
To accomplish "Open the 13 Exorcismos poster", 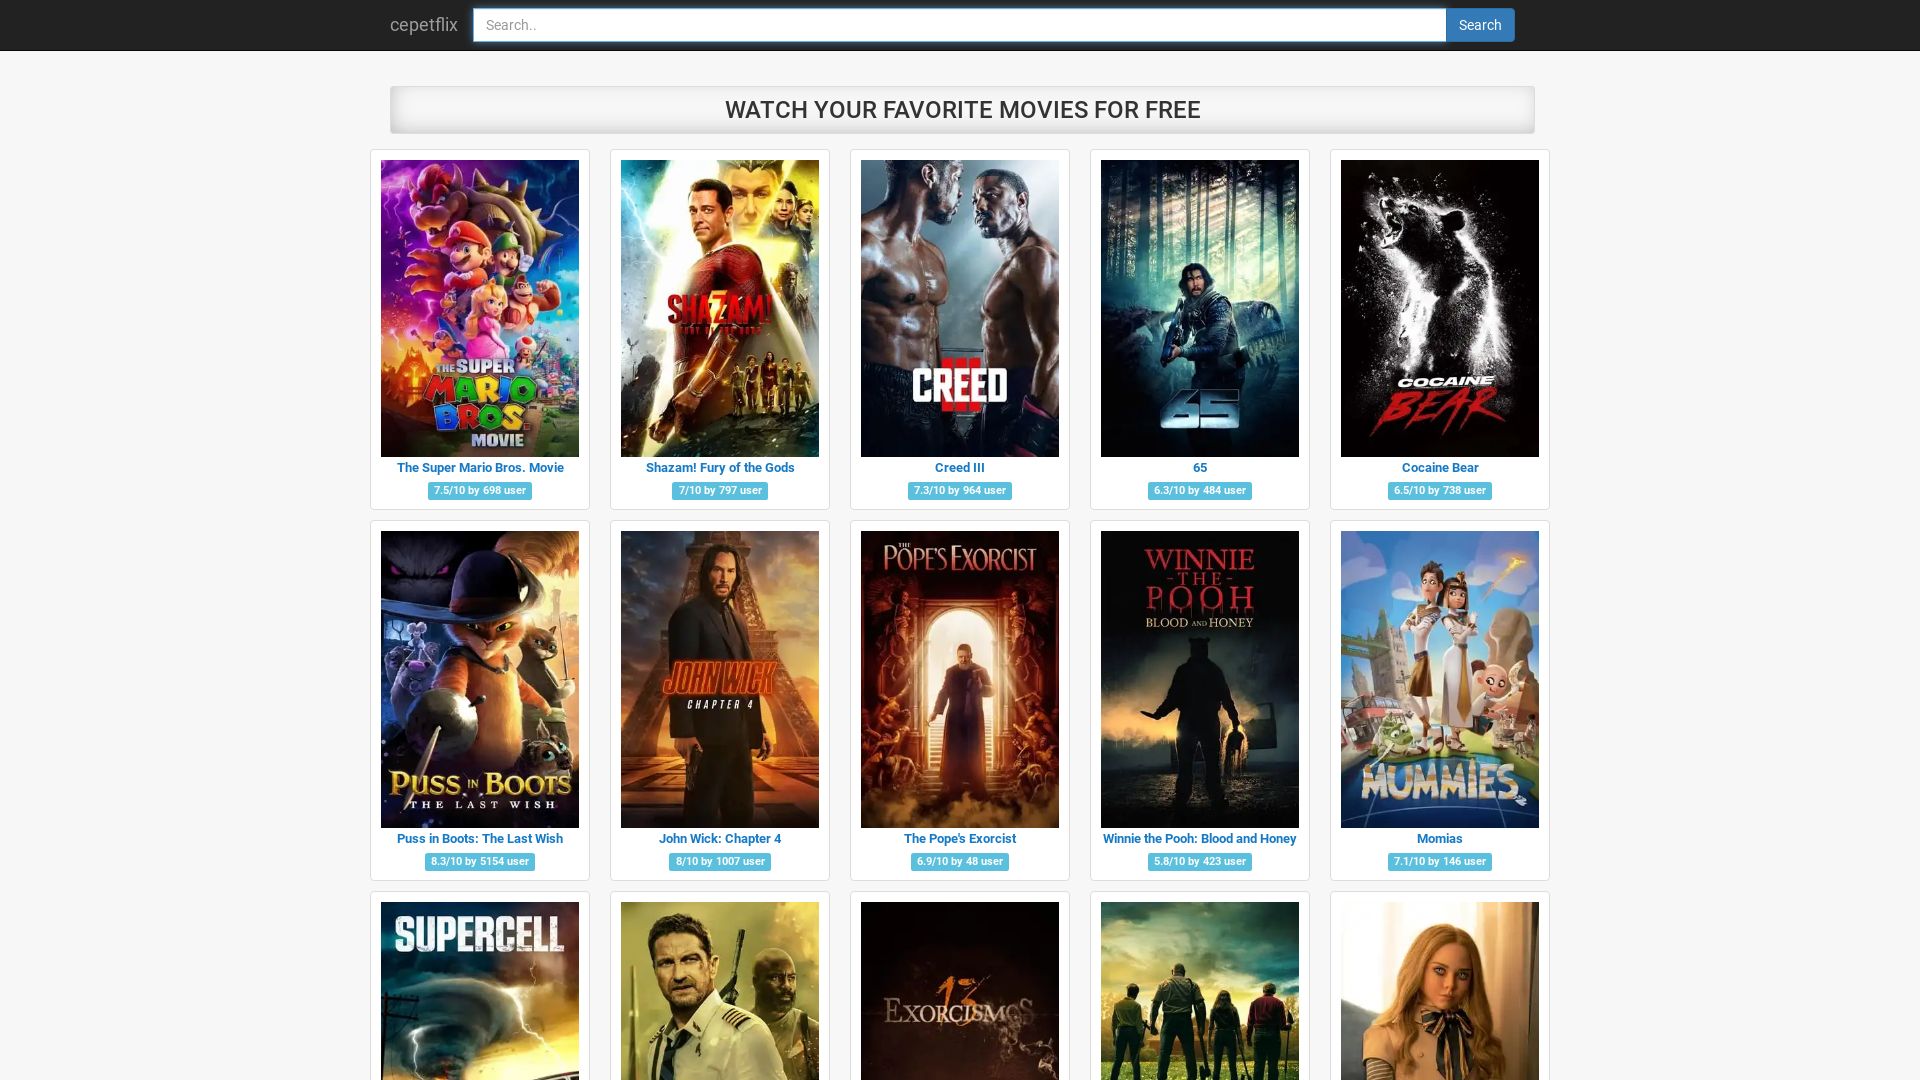I will point(960,991).
